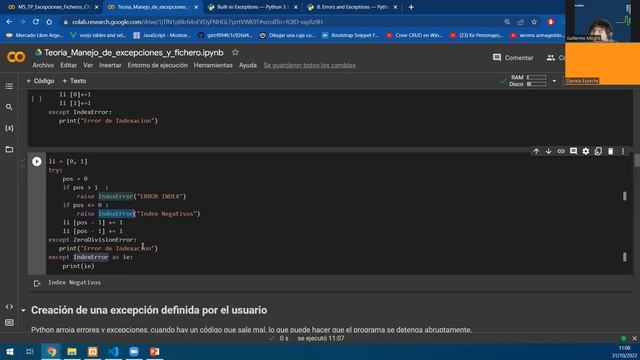Add a text cell with + Texto

click(74, 81)
